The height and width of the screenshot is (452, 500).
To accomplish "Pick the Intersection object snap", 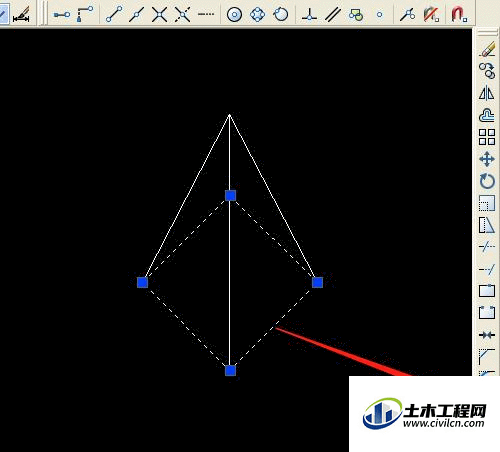I will pyautogui.click(x=159, y=15).
